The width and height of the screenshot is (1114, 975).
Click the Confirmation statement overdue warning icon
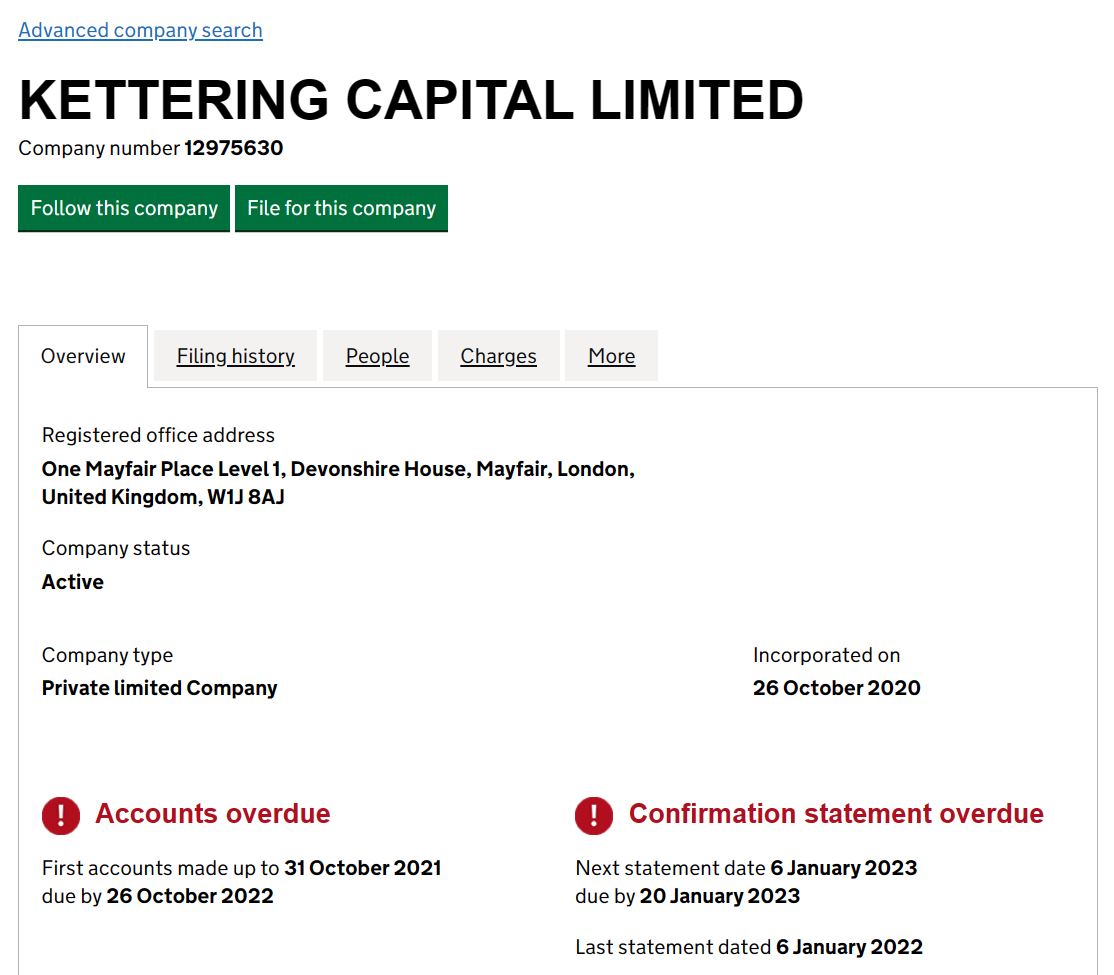(594, 815)
